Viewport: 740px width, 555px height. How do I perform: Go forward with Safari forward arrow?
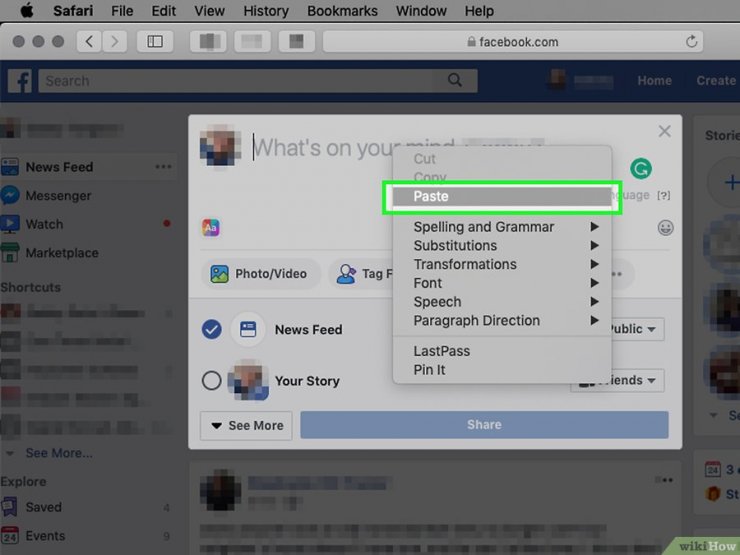(x=114, y=42)
